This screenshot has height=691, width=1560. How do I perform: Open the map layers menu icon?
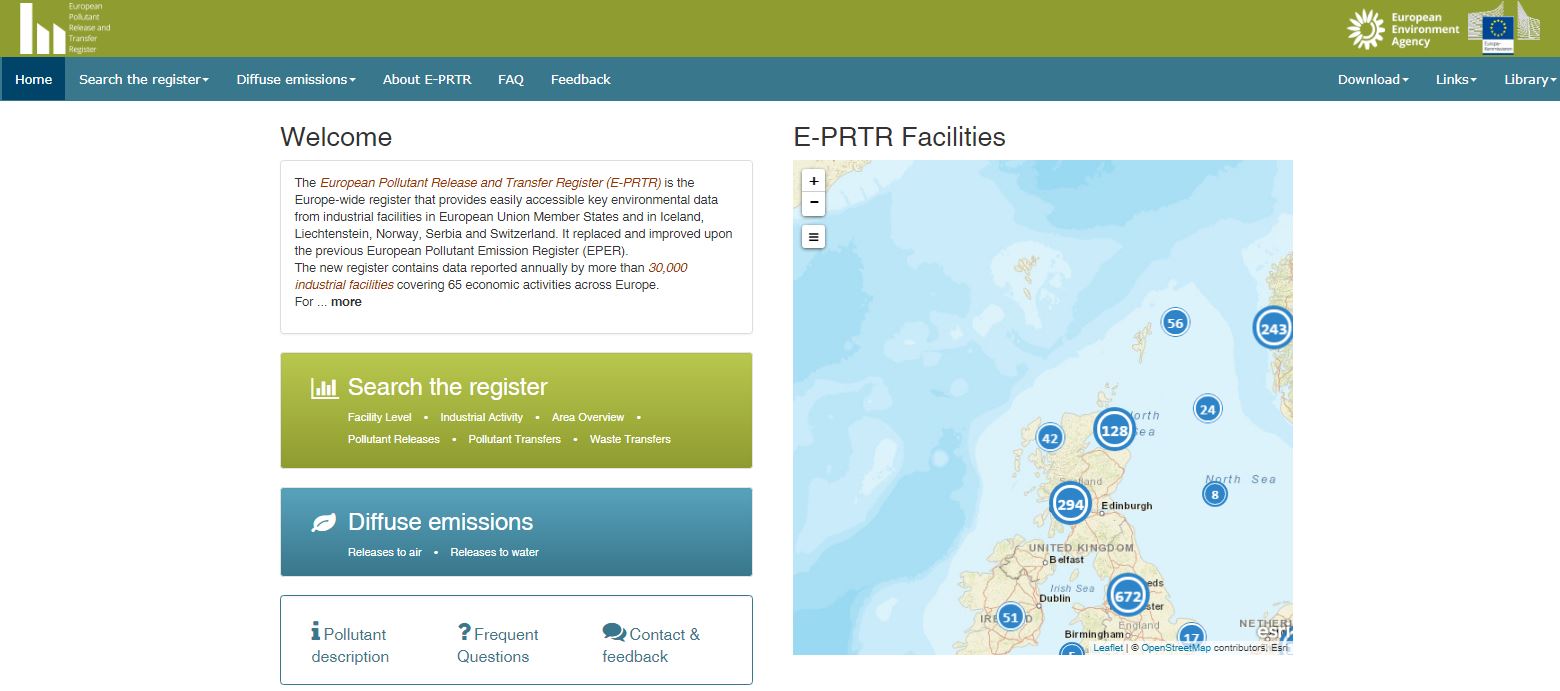pos(814,237)
